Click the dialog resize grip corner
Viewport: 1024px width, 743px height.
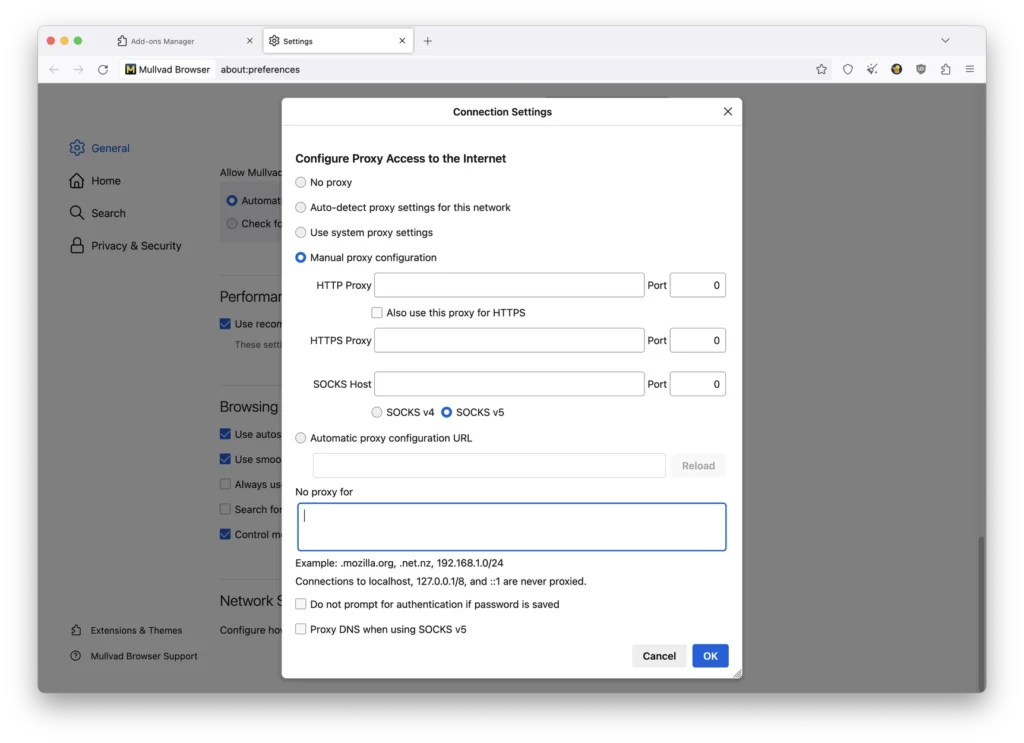coord(737,673)
